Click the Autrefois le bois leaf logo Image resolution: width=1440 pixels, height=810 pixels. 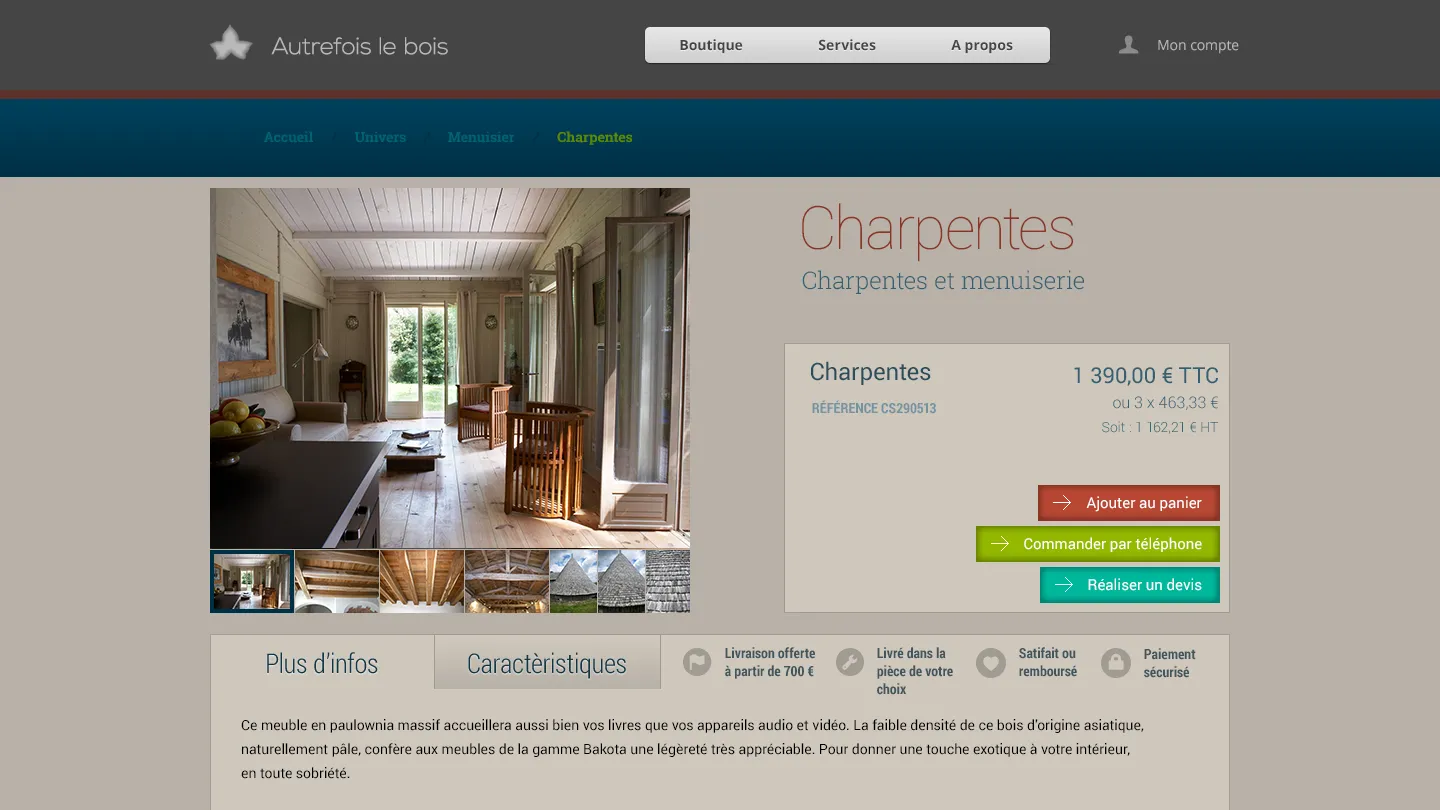point(231,44)
